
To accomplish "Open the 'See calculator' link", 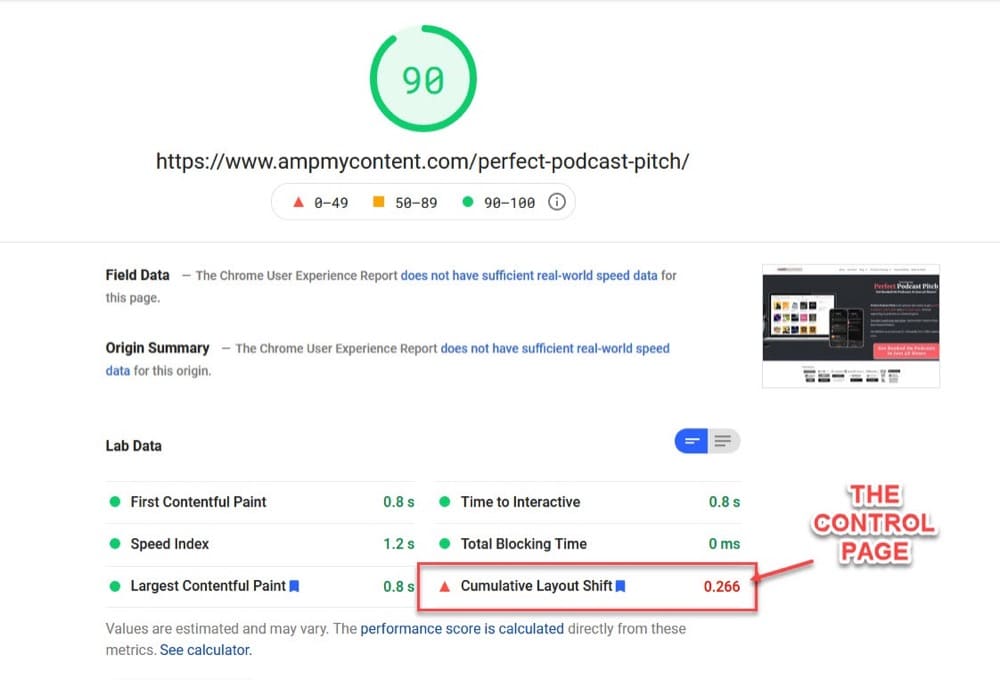I will 205,650.
